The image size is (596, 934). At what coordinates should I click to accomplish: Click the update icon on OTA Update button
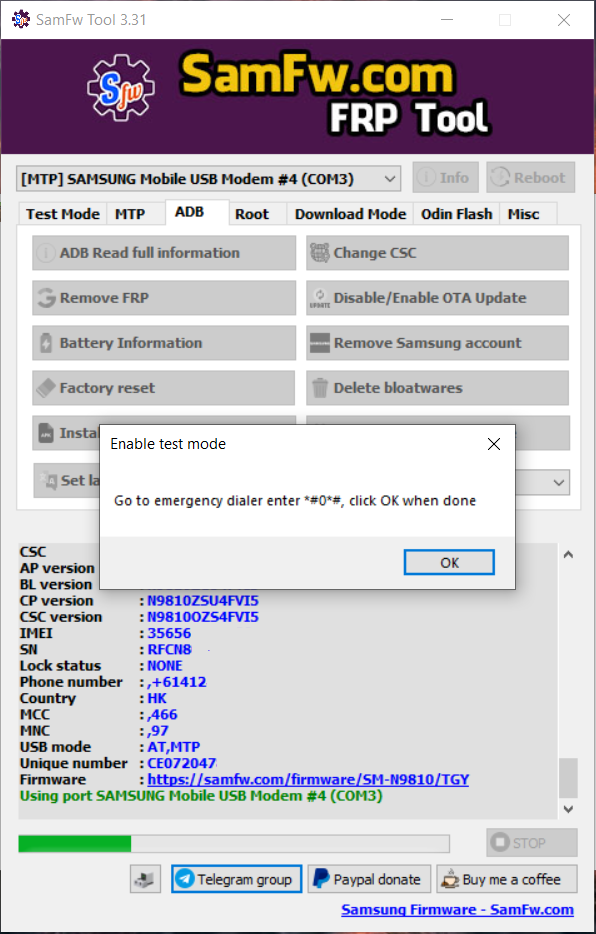coord(320,298)
